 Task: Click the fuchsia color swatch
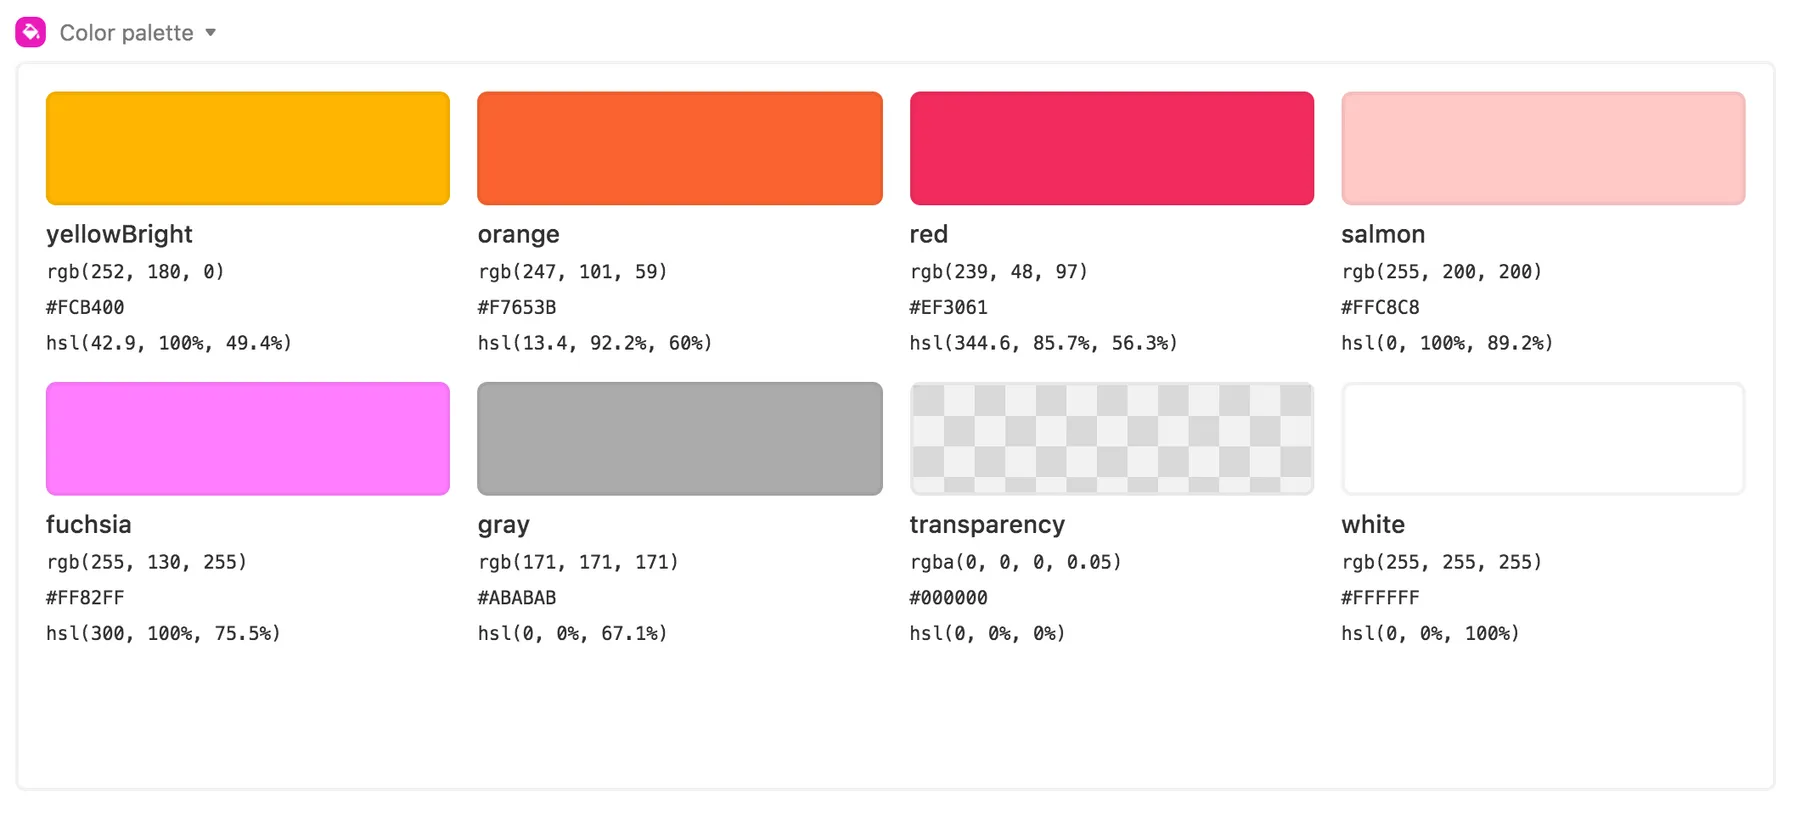coord(248,438)
